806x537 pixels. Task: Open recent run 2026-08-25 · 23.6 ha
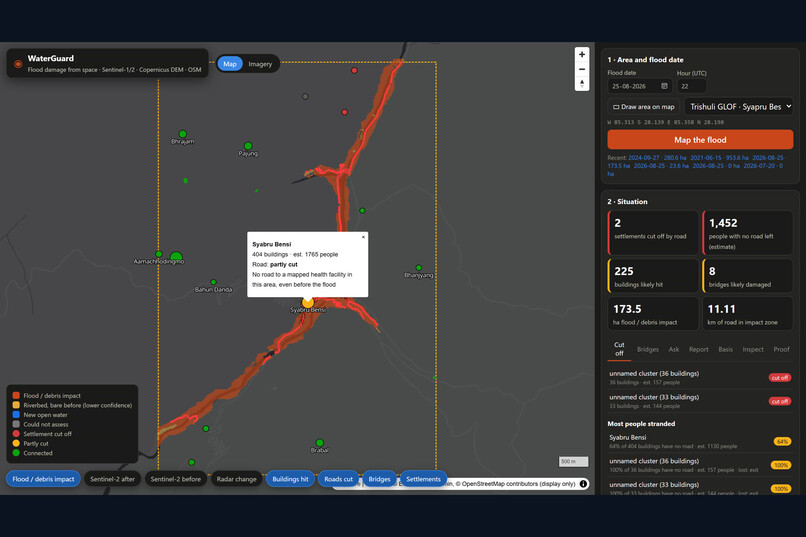point(661,166)
